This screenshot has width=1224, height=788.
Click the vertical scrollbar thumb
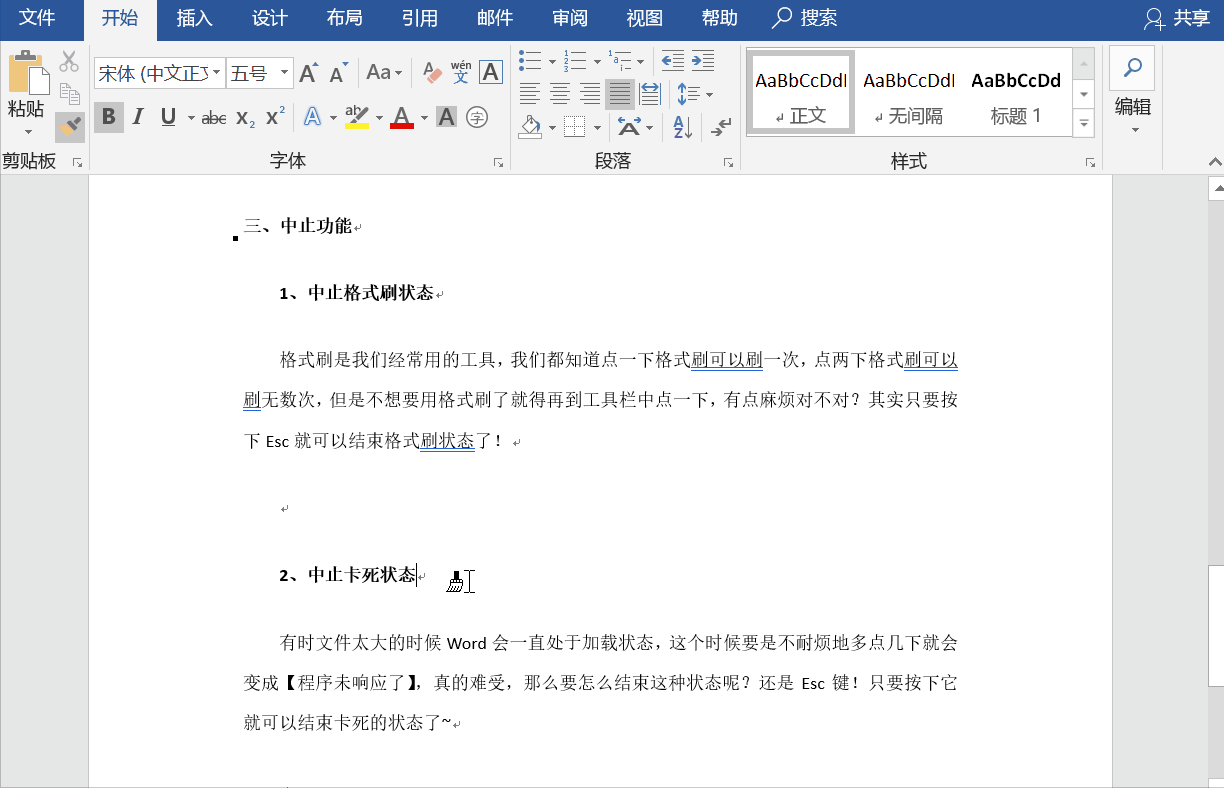[1216, 626]
